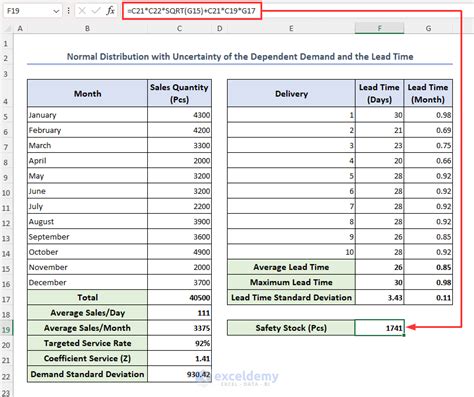Click the name box resize dots handle

click(x=68, y=11)
